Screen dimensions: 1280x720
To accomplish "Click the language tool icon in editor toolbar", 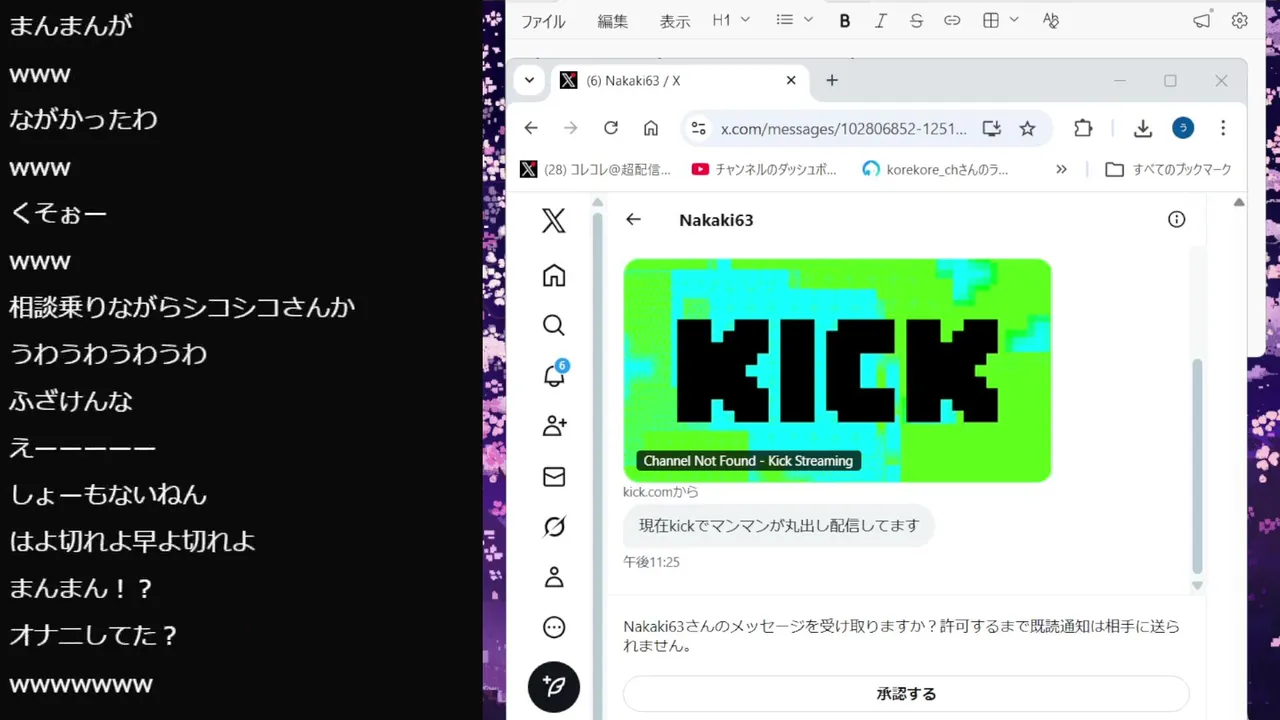I will pyautogui.click(x=1050, y=20).
